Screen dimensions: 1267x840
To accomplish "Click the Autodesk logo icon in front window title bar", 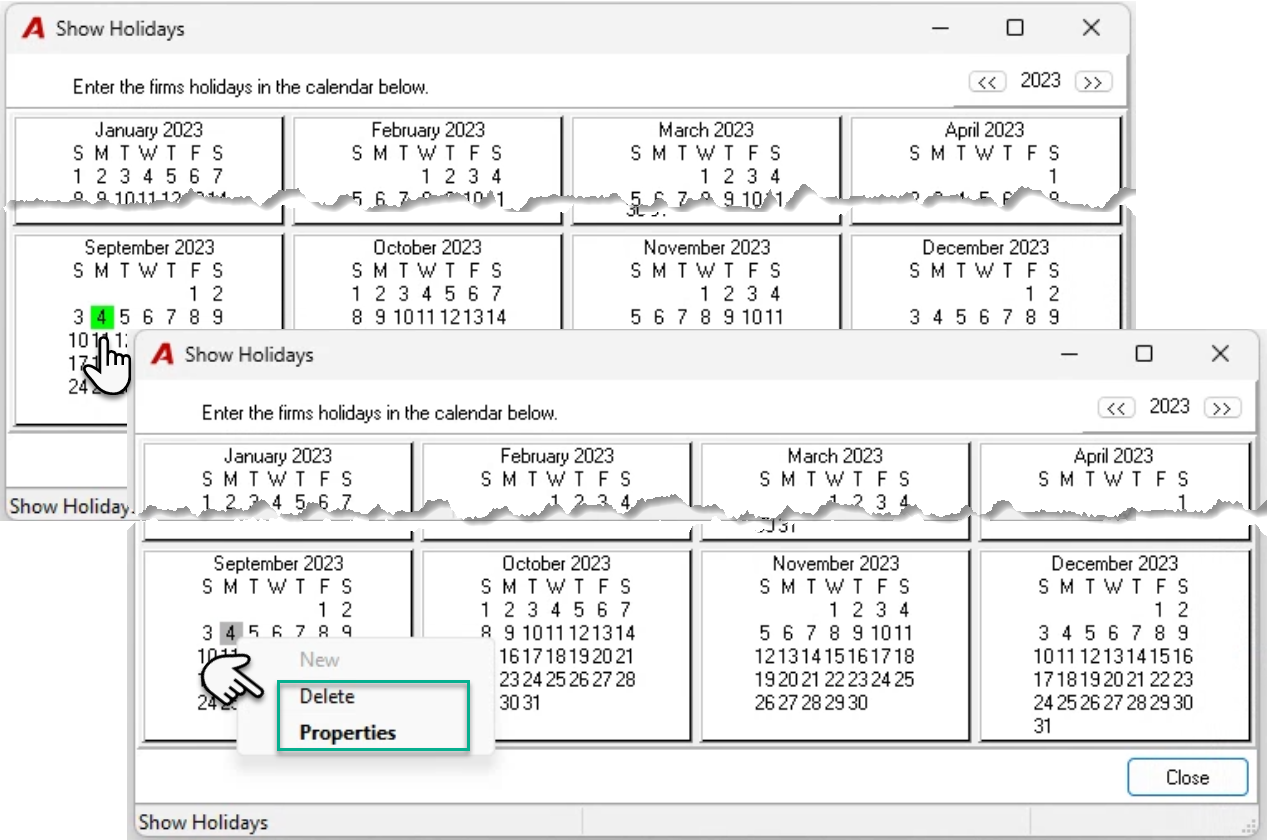I will (x=162, y=354).
